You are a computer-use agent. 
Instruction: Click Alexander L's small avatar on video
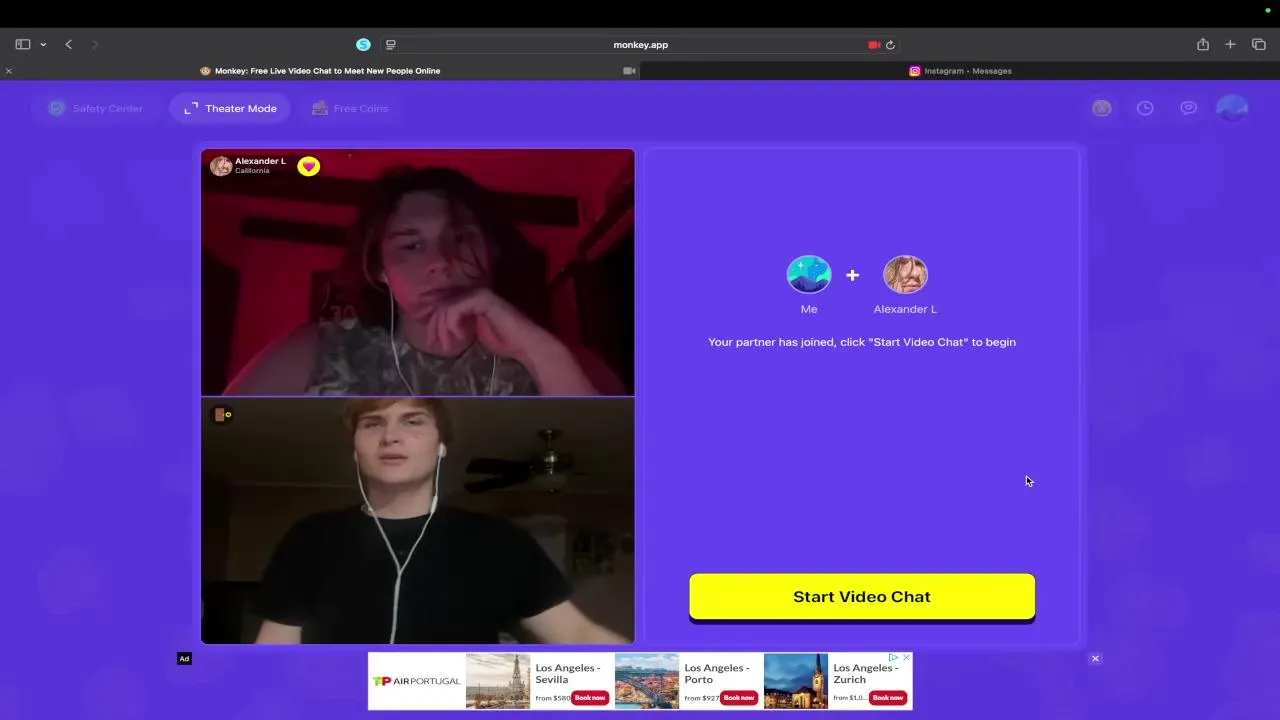(x=221, y=165)
